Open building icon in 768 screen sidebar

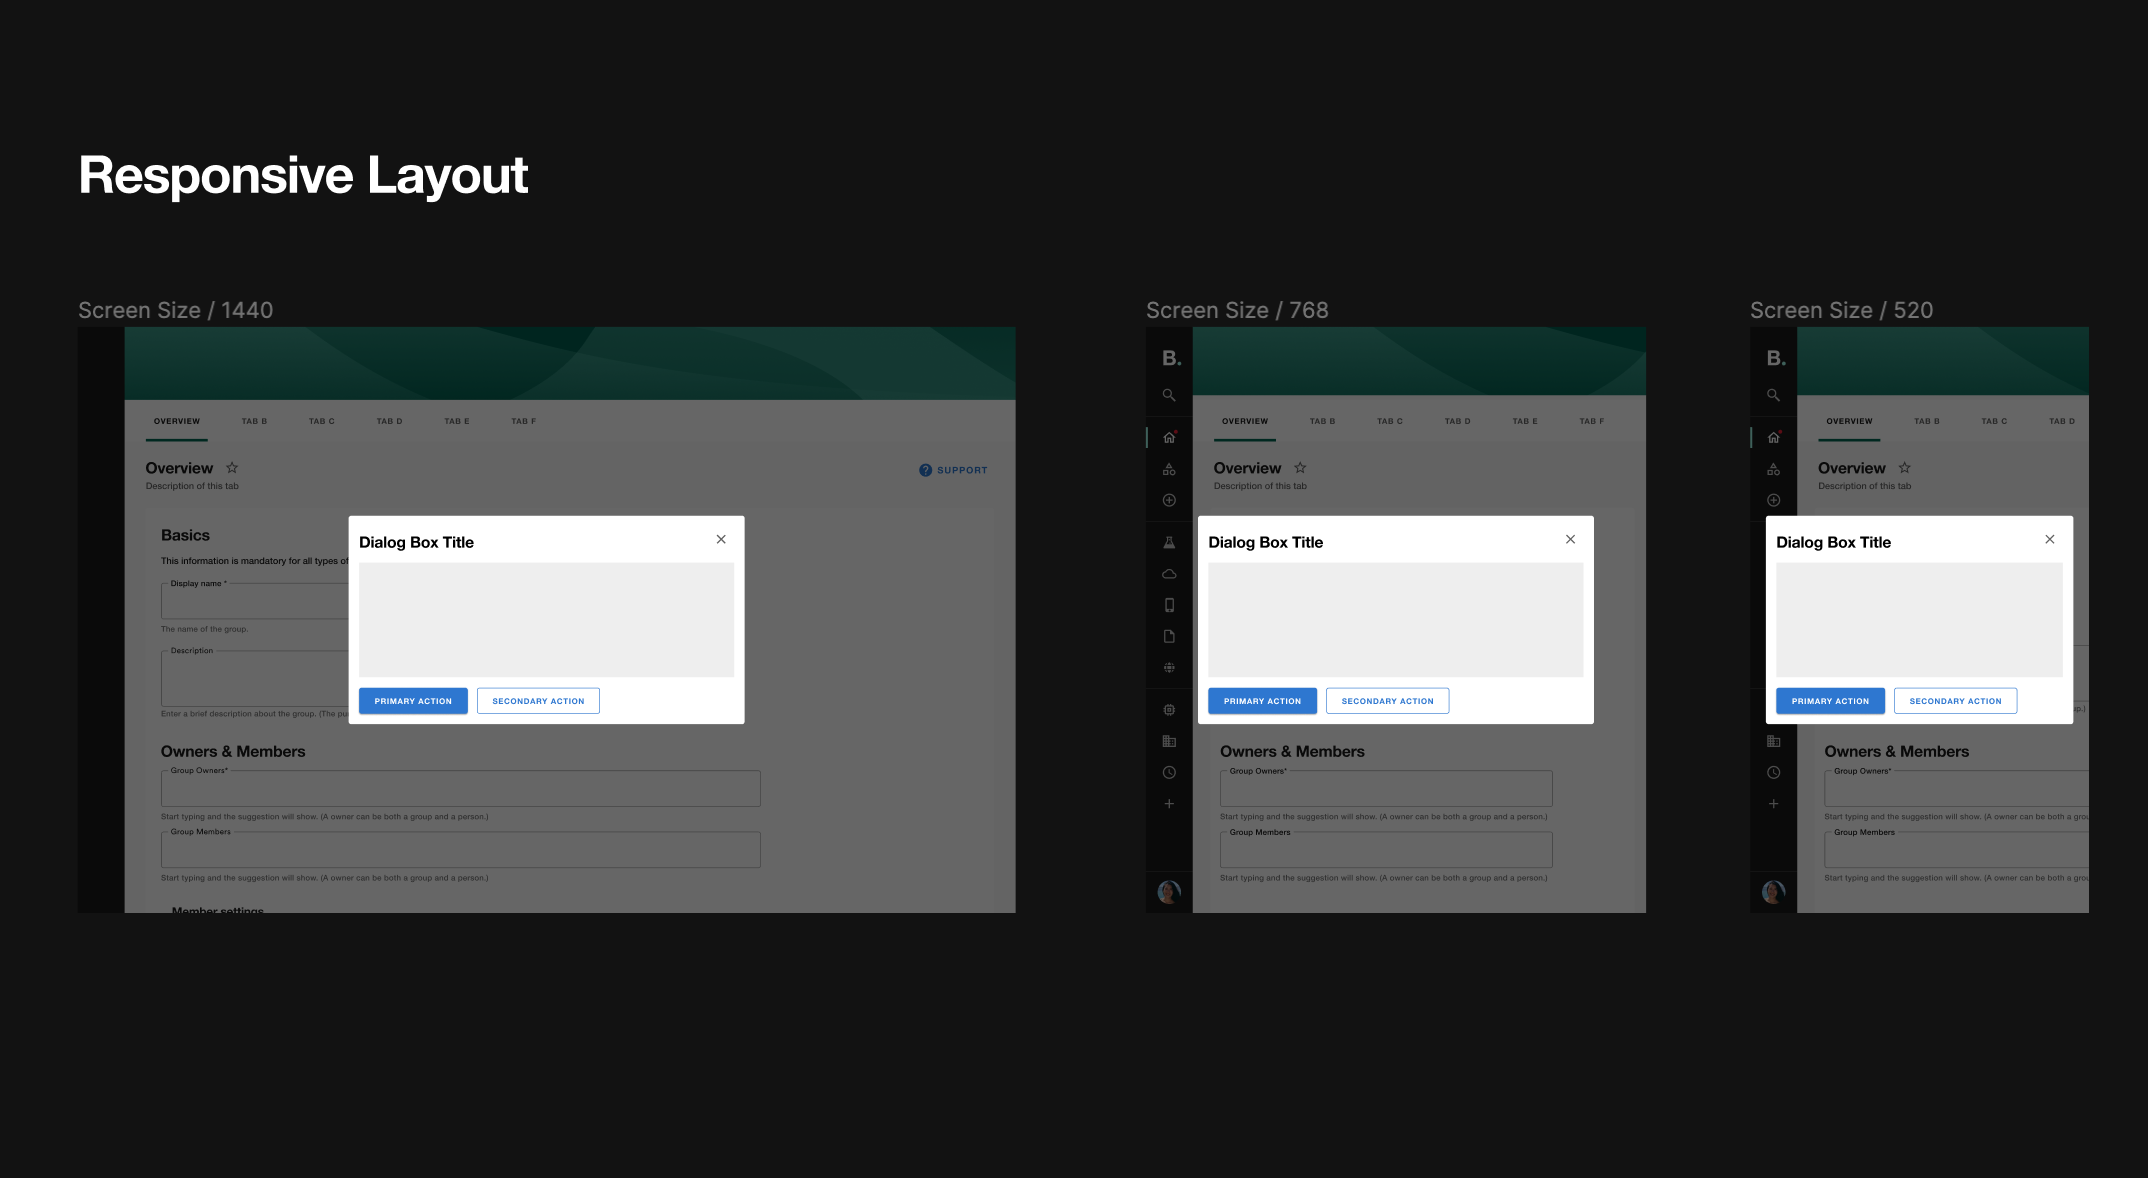[x=1169, y=741]
